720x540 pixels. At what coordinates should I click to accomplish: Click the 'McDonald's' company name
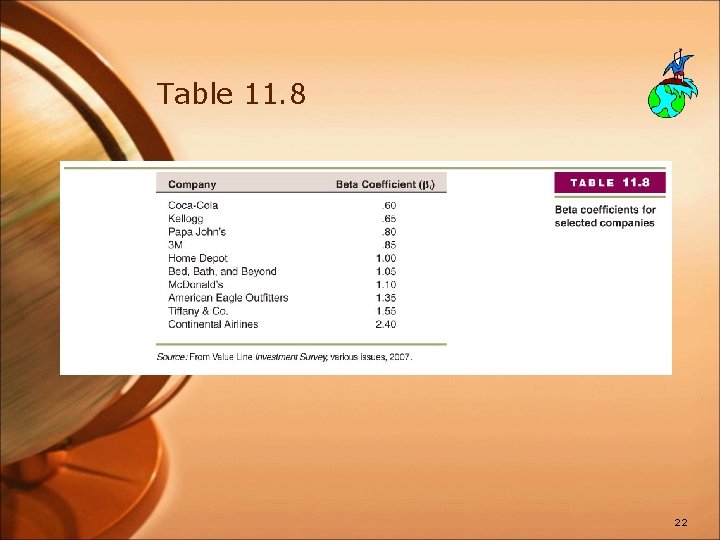[x=196, y=284]
